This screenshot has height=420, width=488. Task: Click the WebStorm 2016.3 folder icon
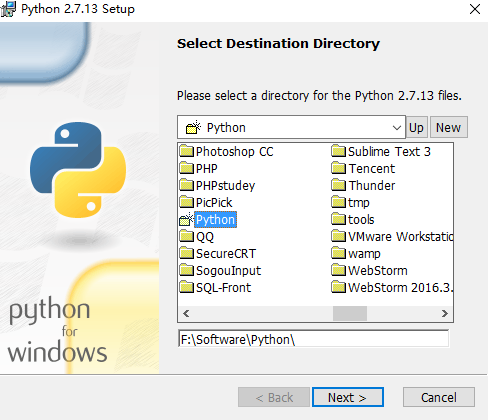click(x=339, y=287)
